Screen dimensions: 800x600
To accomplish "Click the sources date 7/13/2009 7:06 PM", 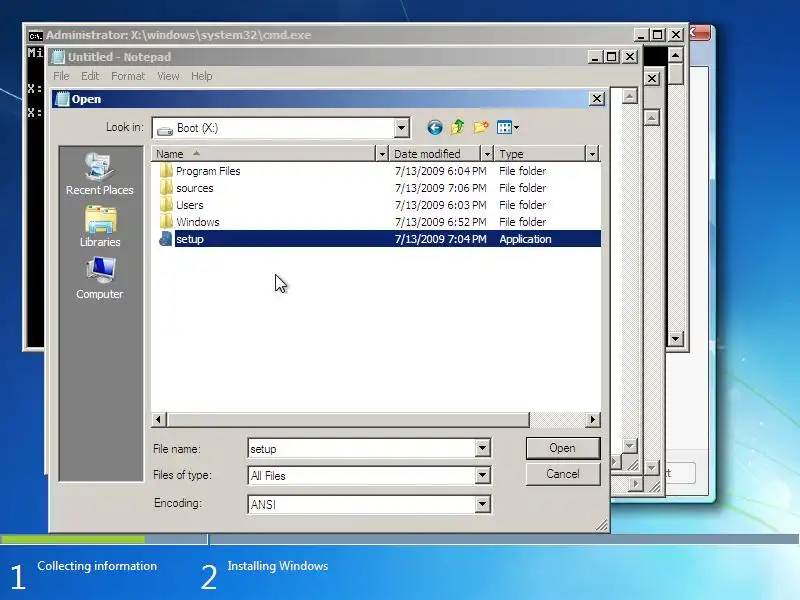I will click(x=440, y=188).
